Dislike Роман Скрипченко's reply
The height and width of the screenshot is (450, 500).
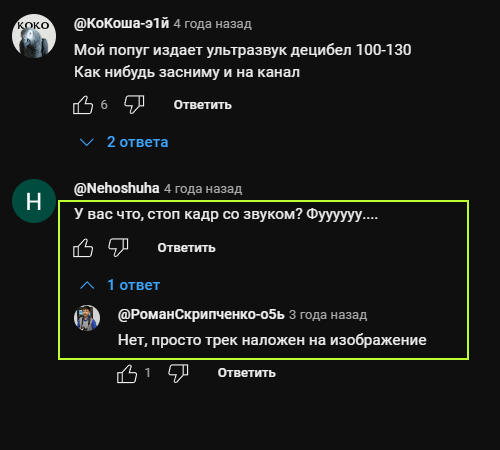(178, 373)
